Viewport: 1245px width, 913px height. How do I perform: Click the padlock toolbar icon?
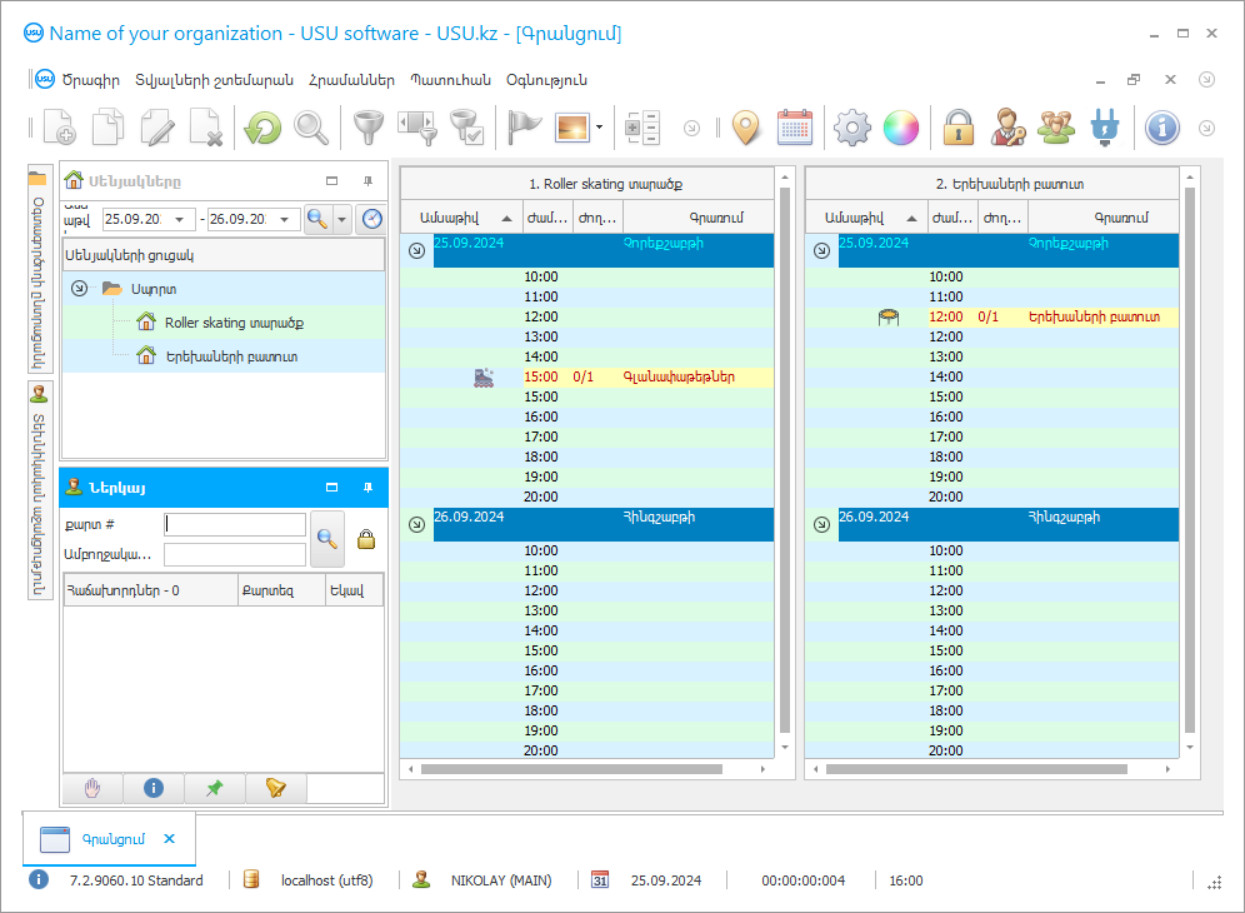pyautogui.click(x=958, y=128)
